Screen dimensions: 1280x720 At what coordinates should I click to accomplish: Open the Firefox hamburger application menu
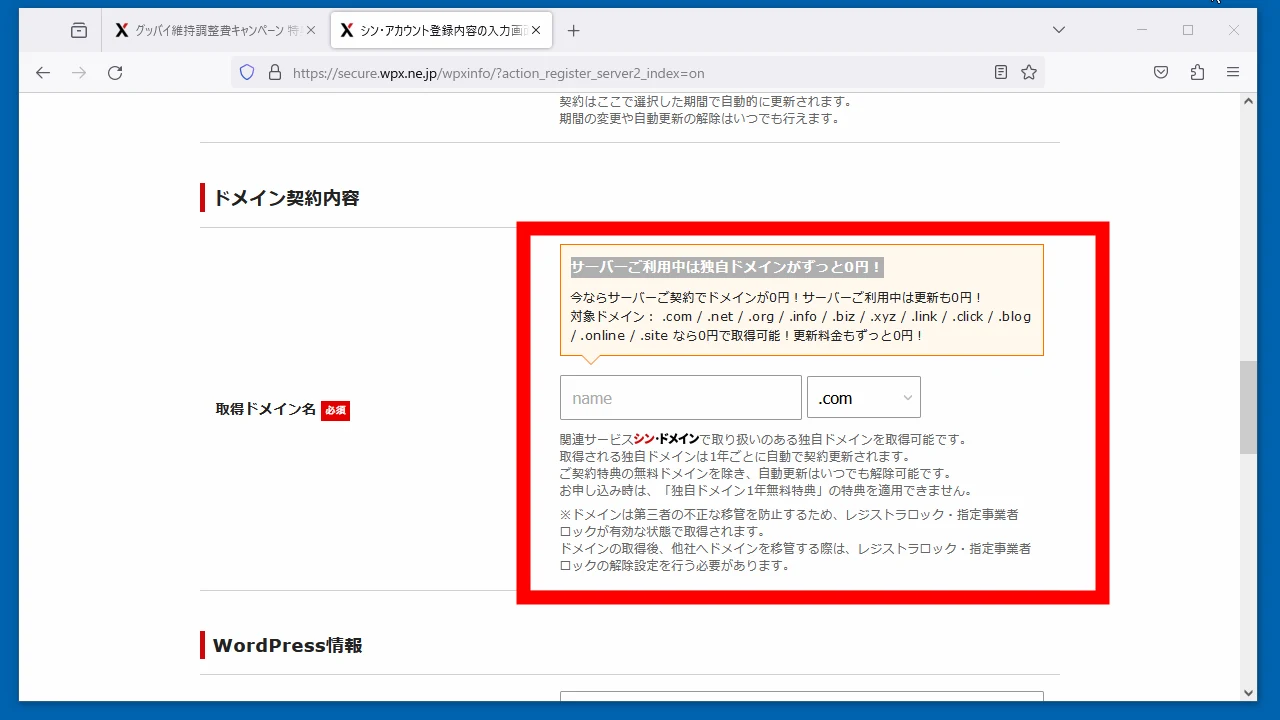(1233, 72)
